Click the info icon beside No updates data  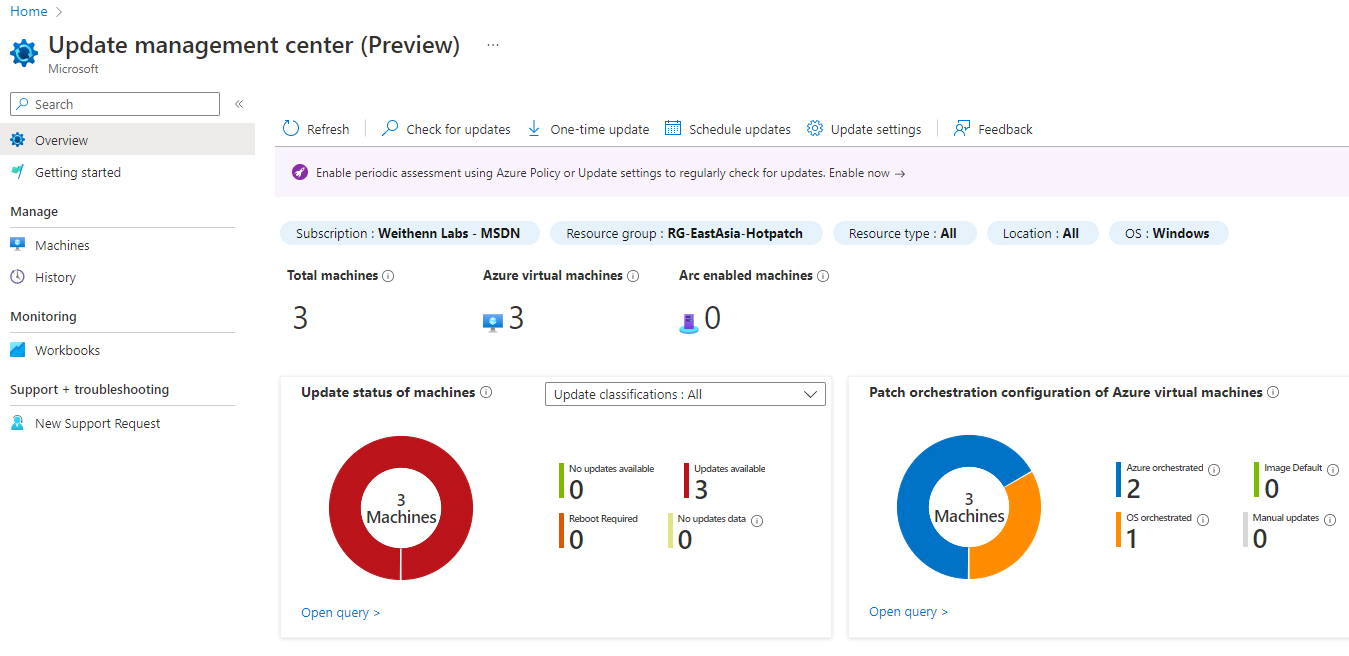coord(757,521)
